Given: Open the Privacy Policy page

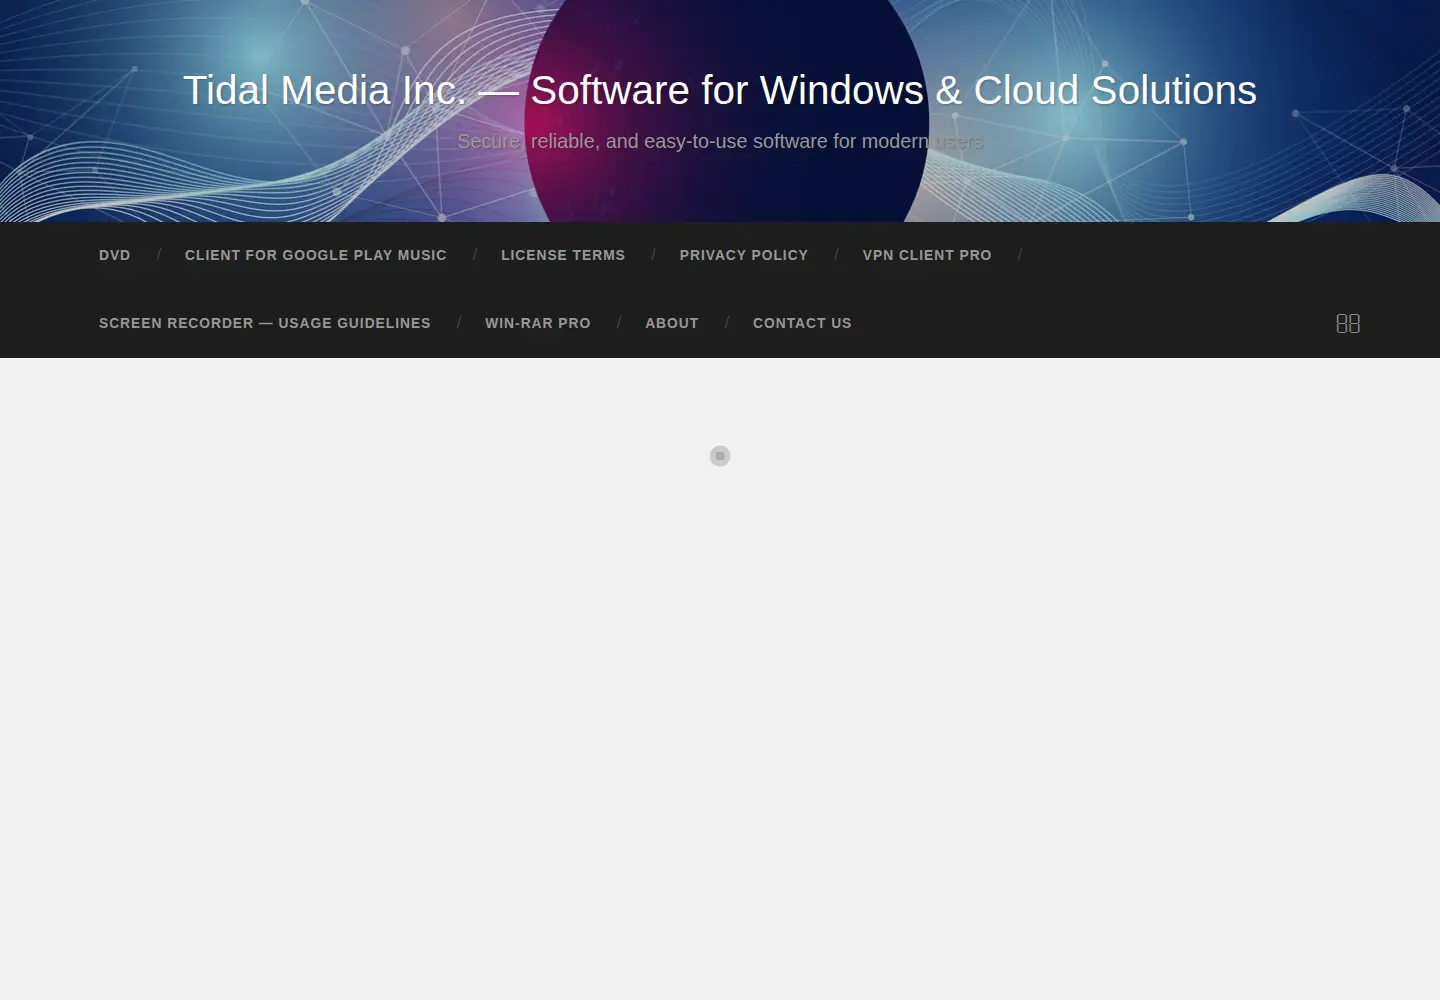Looking at the screenshot, I should click(744, 255).
